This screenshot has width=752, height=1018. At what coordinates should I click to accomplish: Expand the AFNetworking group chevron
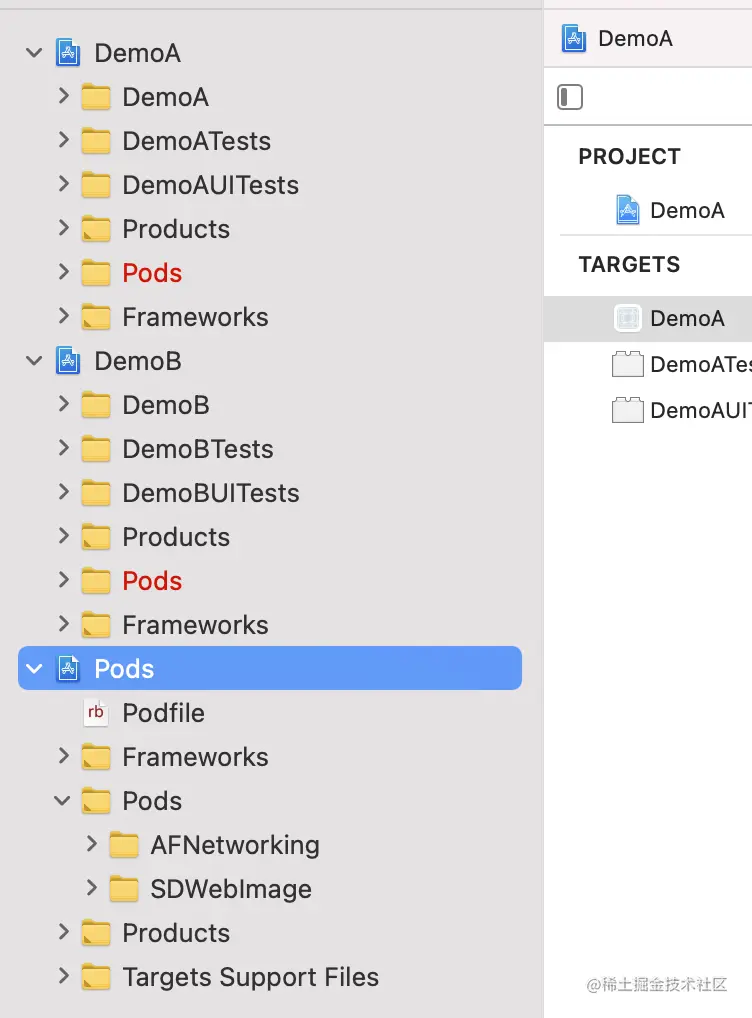click(92, 845)
